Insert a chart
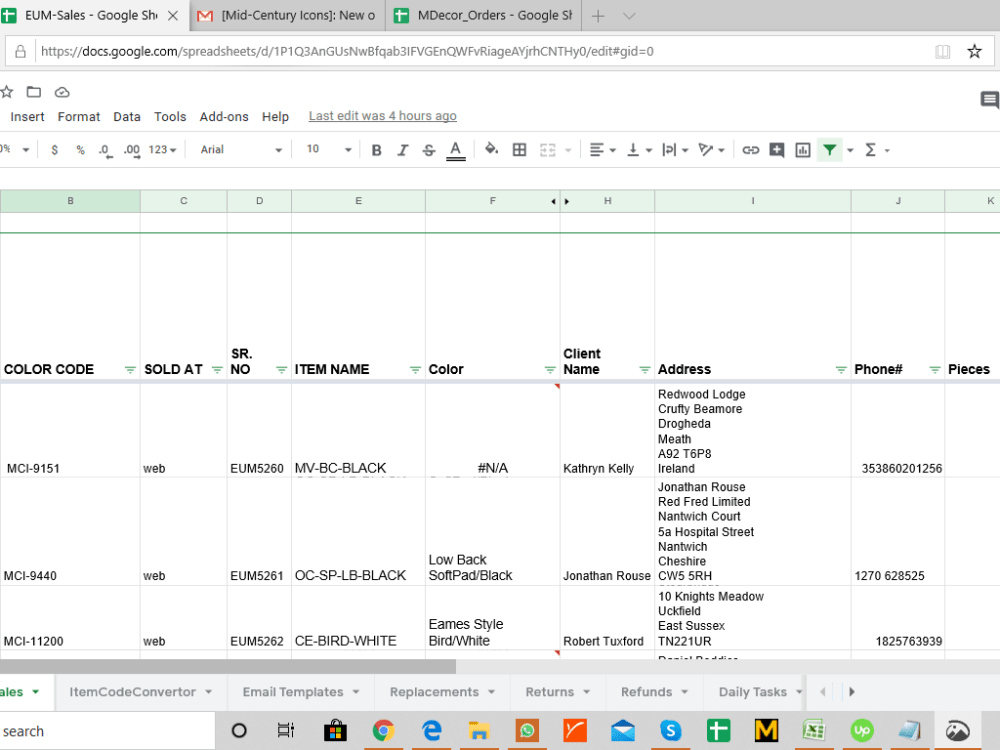Screen dimensions: 1000x750 (803, 150)
